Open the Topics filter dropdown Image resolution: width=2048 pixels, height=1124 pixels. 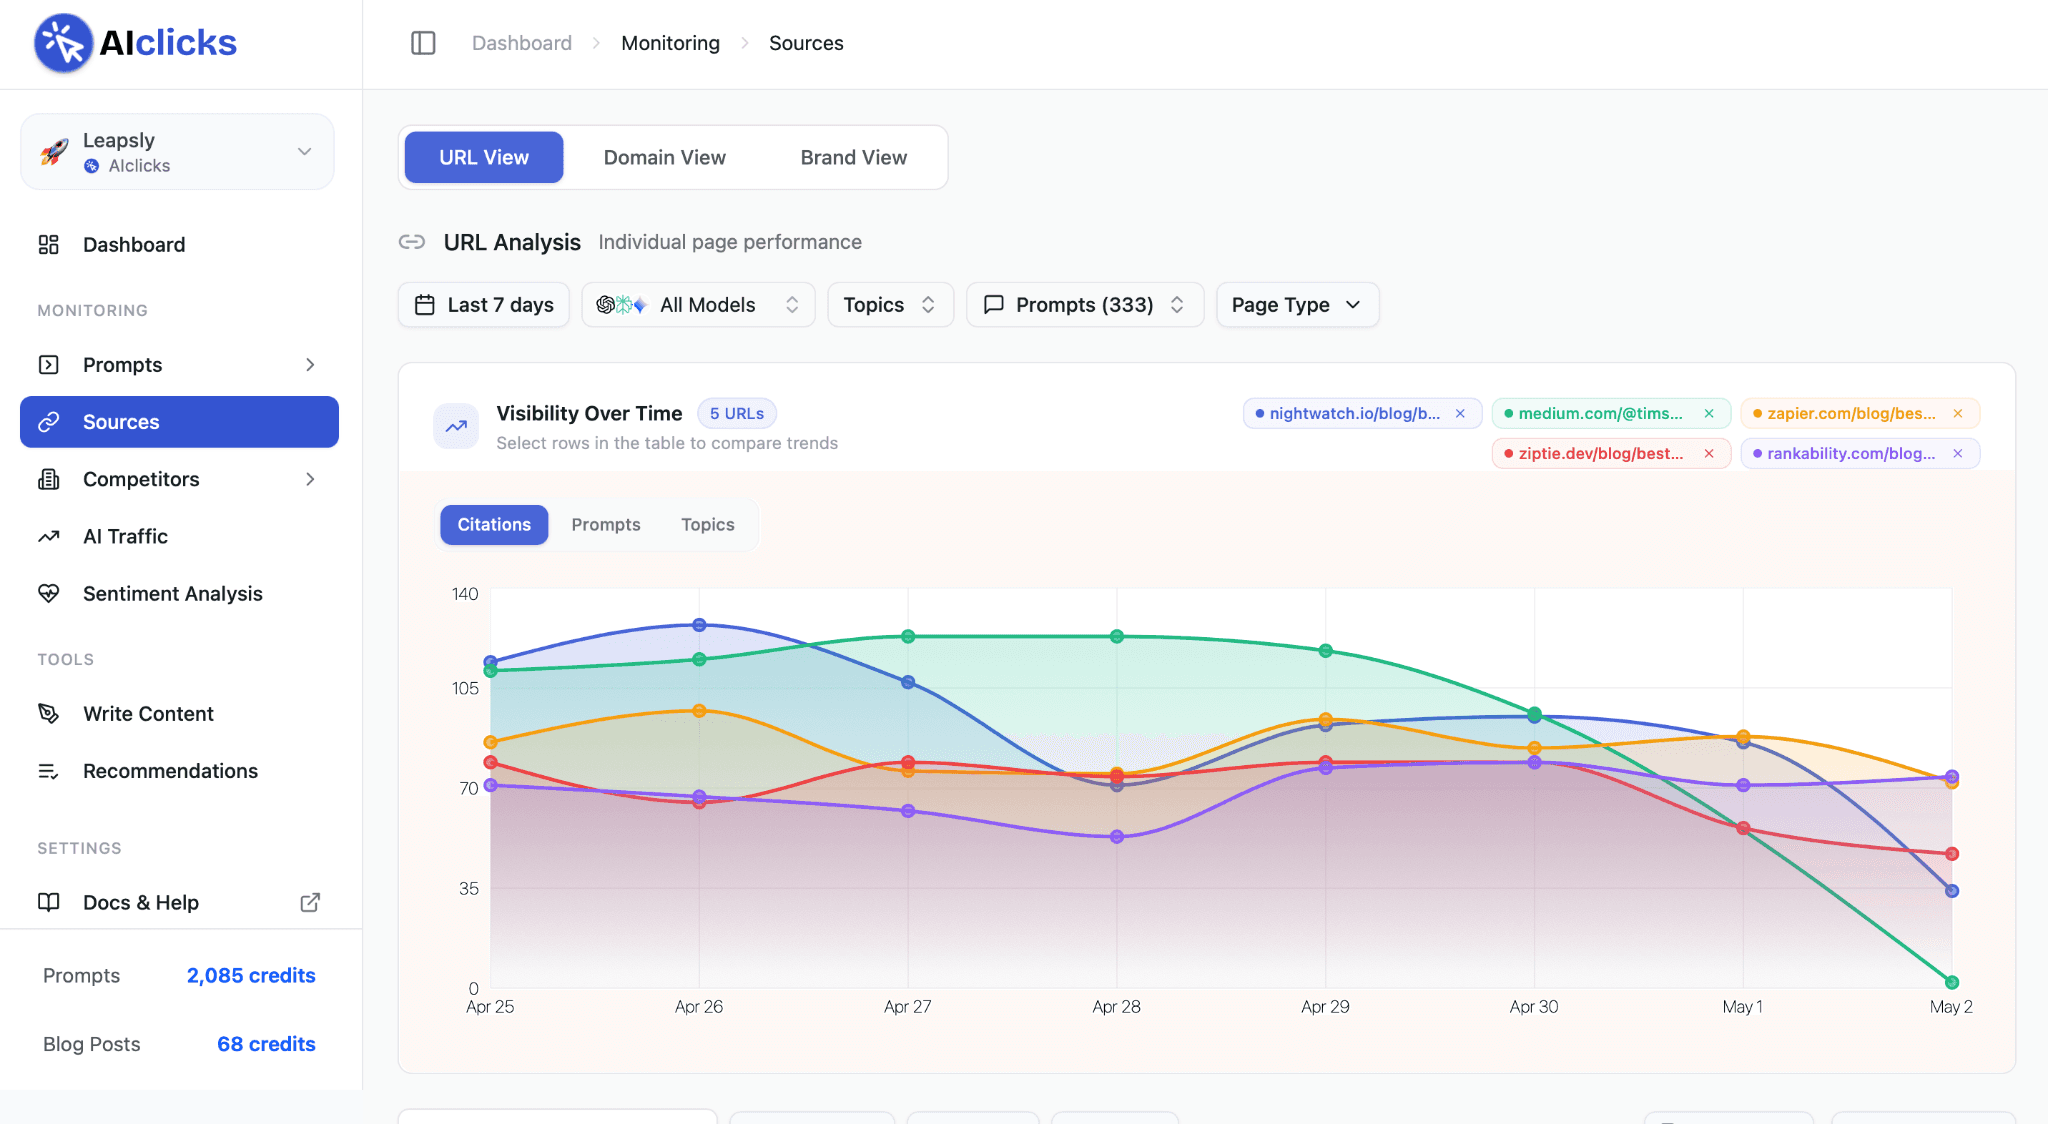point(890,305)
